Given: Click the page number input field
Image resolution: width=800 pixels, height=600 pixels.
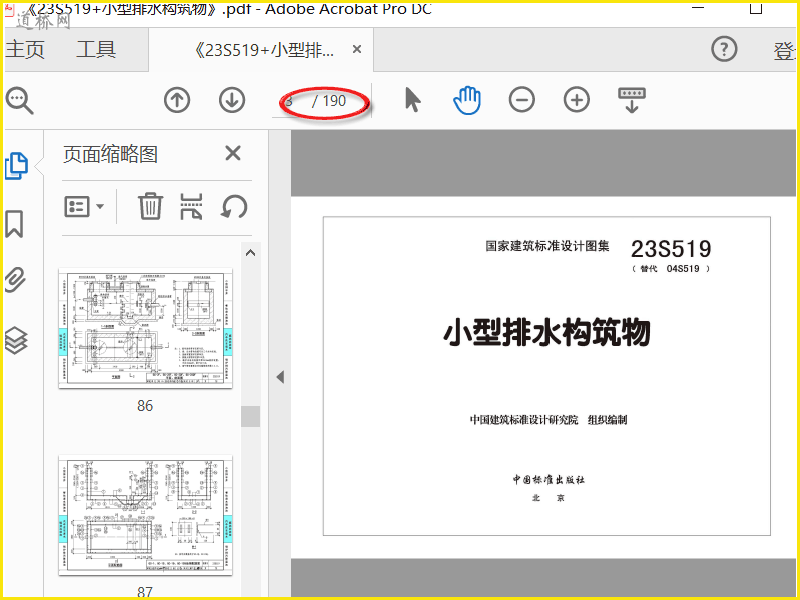Looking at the screenshot, I should (290, 101).
